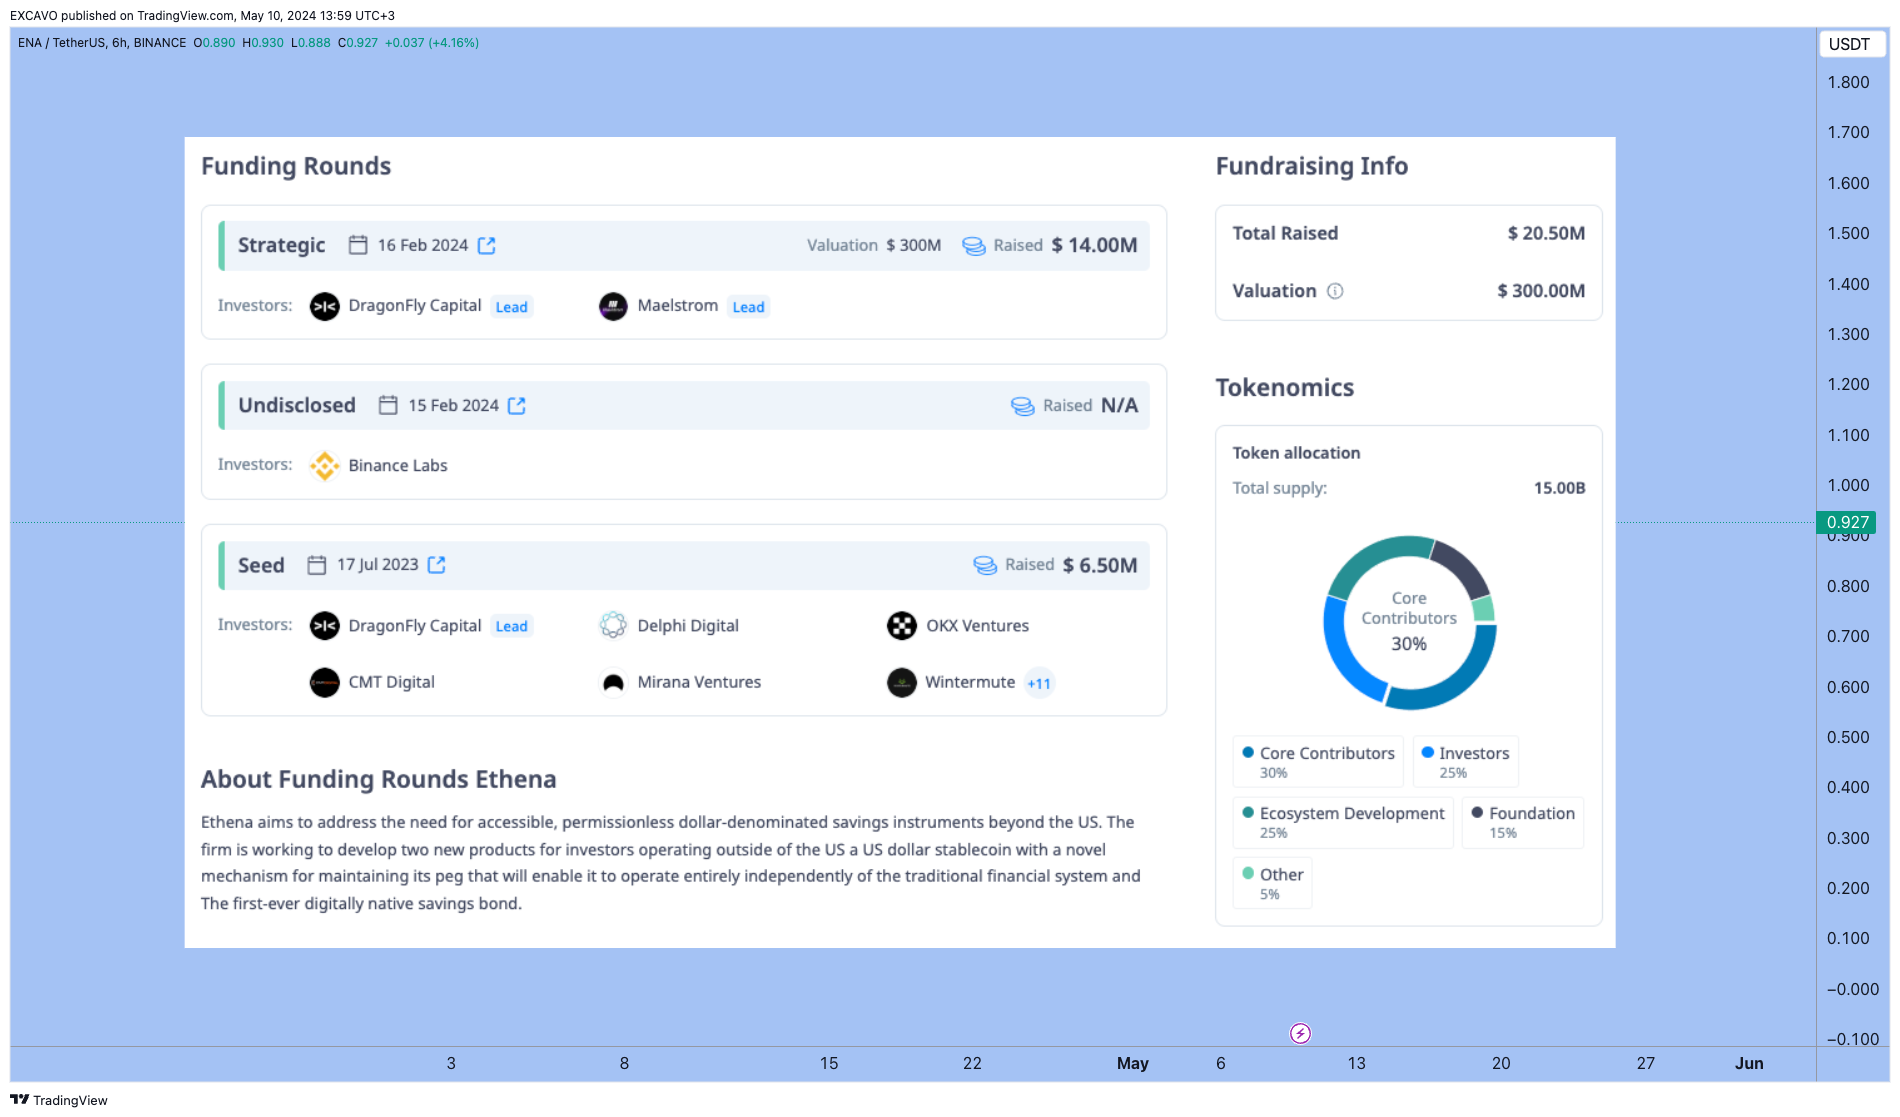Viewport: 1900px width, 1117px height.
Task: Click the Lead badge next to Maelstrom
Action: 748,307
